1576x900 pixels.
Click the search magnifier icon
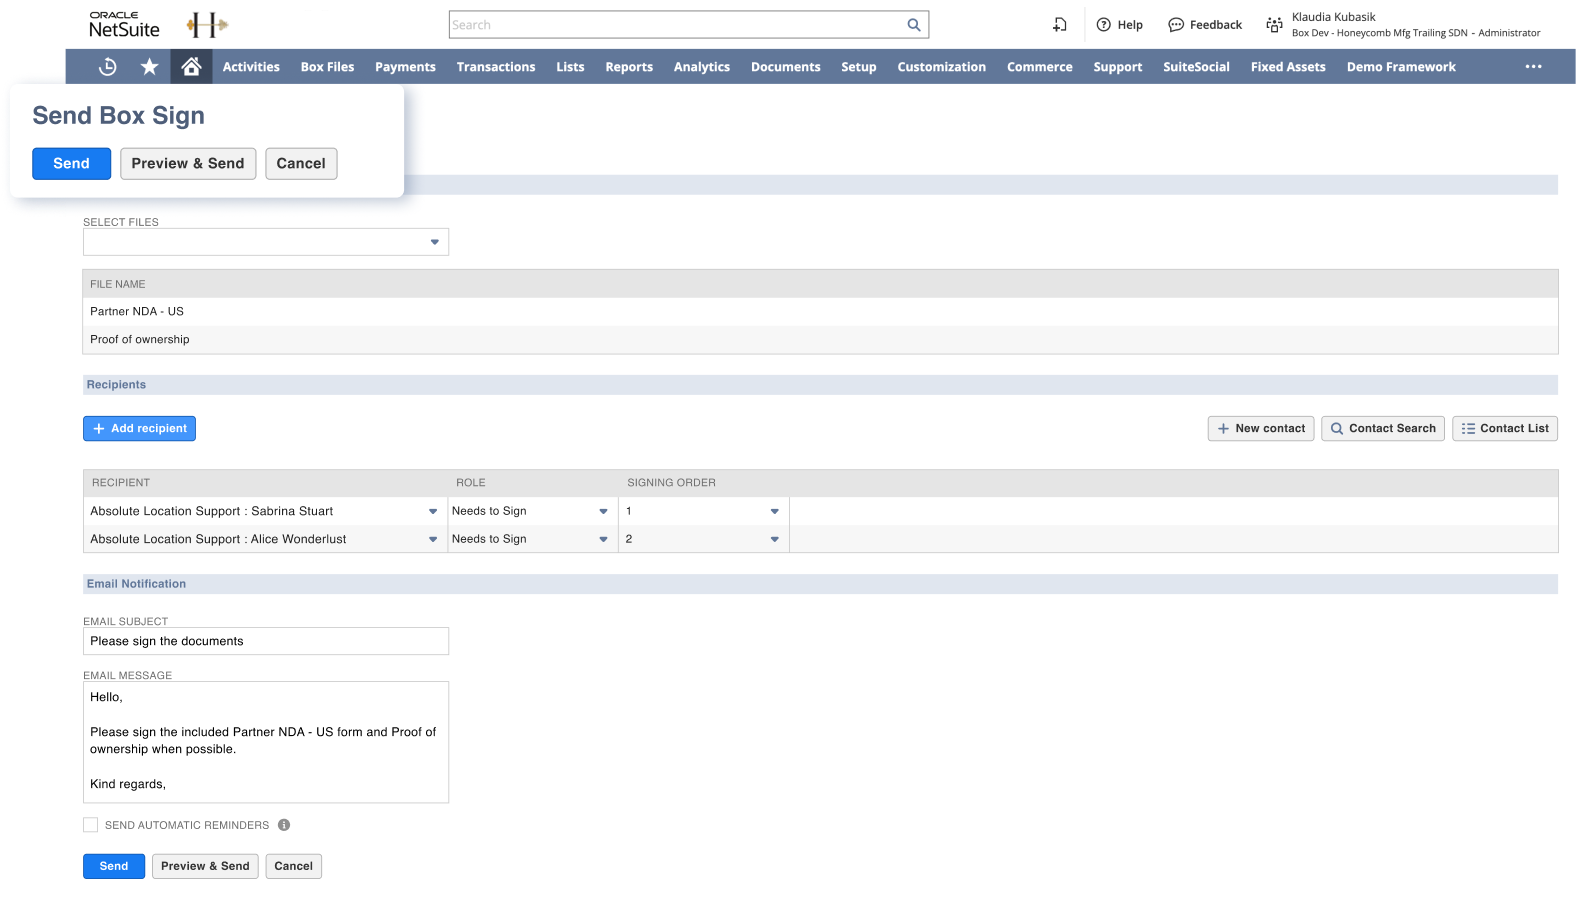[x=913, y=25]
